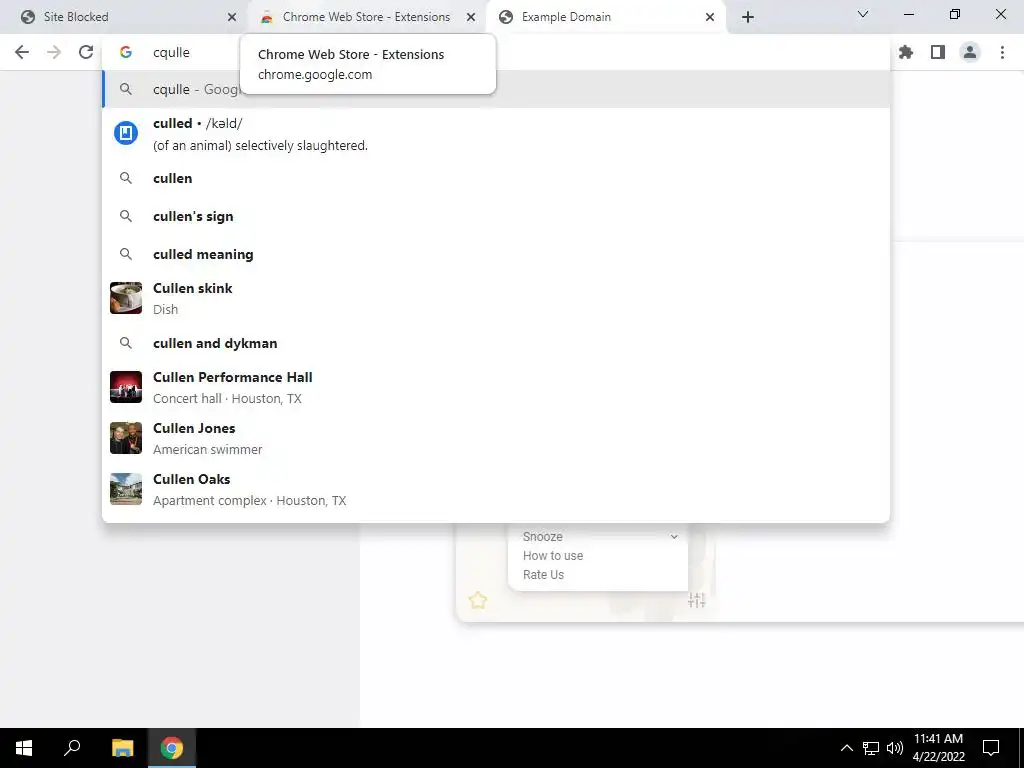Pick the culled meaning suggestion
This screenshot has height=768, width=1024.
pos(496,254)
